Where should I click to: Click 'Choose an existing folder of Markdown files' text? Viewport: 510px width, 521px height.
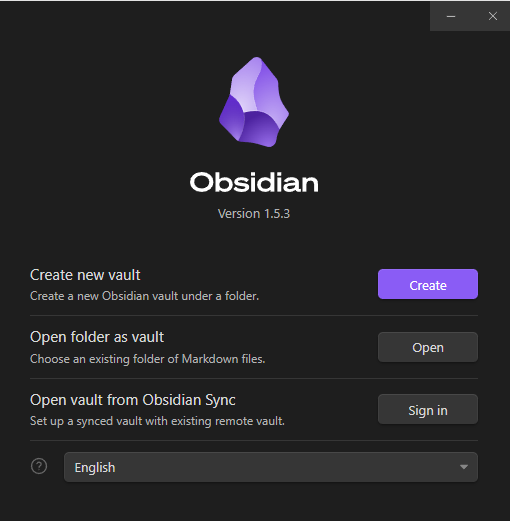(147, 359)
